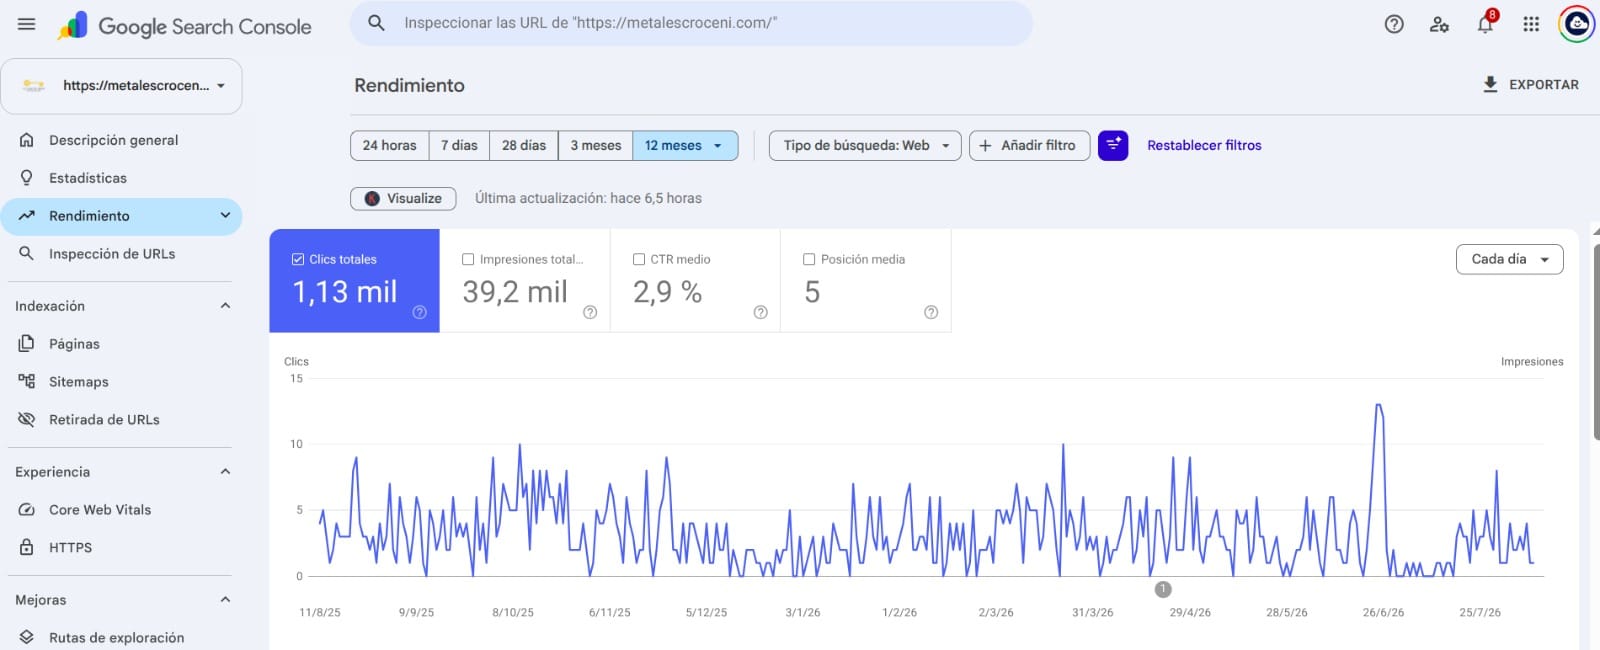The height and width of the screenshot is (650, 1600).
Task: Click the Rendimiento trend icon in sidebar
Action: [27, 216]
